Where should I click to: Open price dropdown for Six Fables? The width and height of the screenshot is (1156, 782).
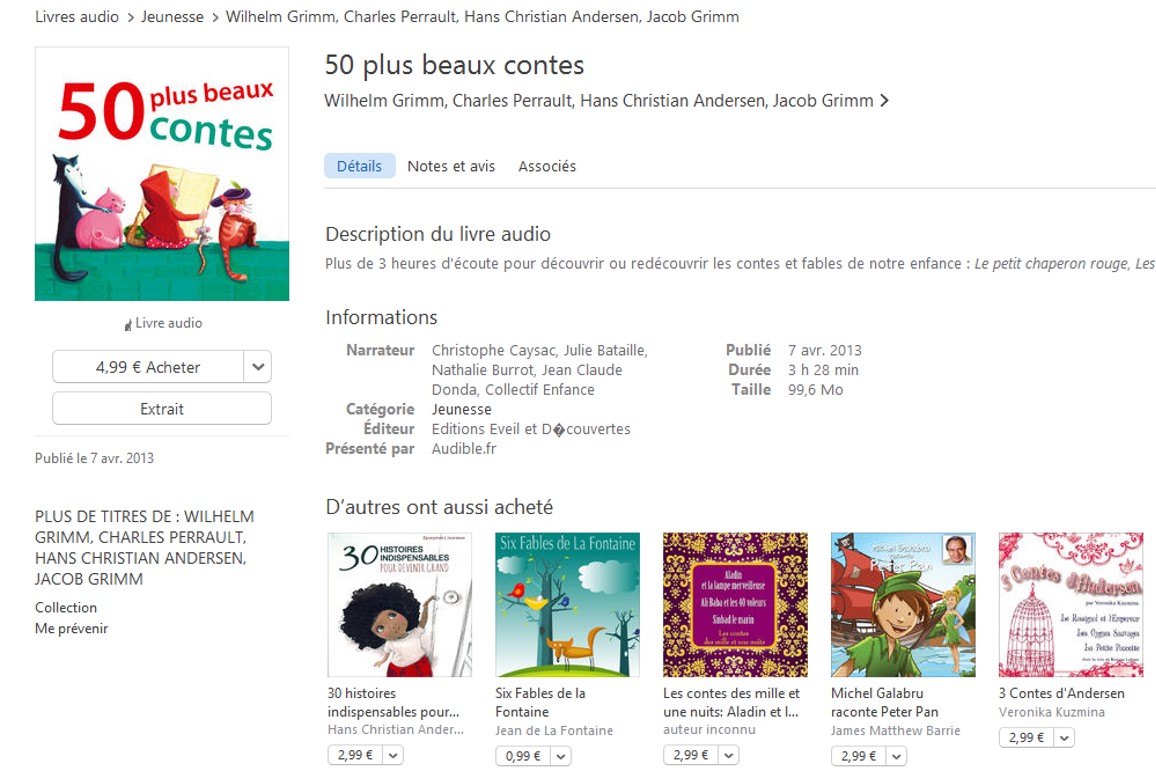560,756
